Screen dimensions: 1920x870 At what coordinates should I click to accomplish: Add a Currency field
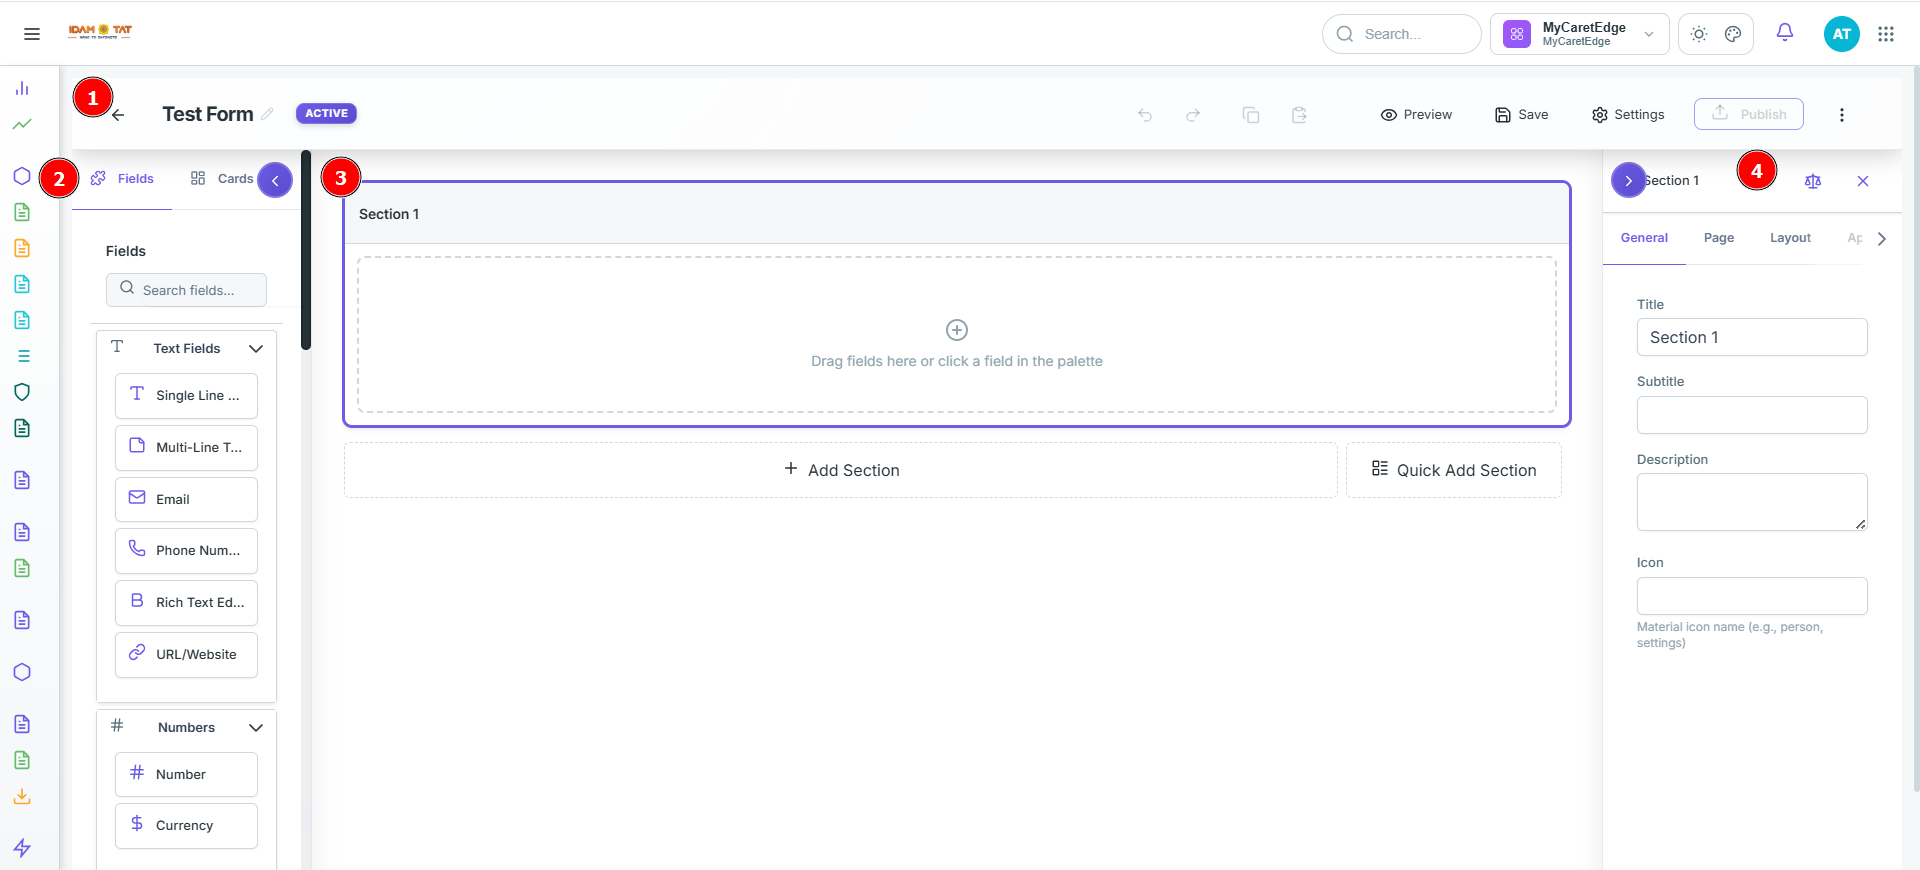pos(186,826)
